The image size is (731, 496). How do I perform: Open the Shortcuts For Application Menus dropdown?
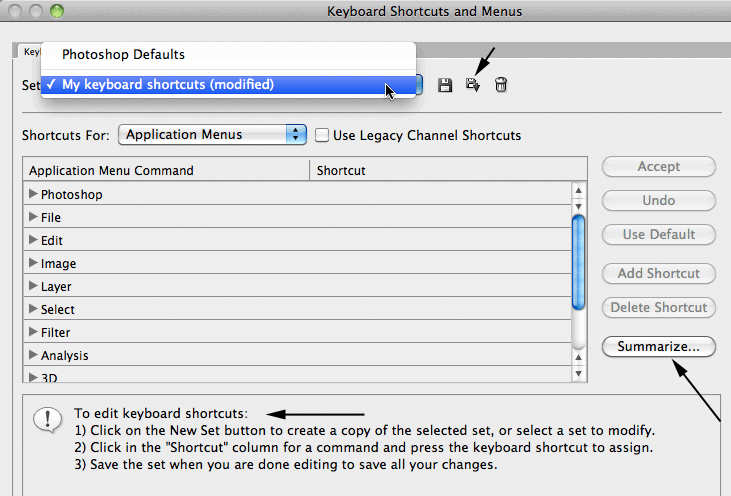tap(213, 135)
